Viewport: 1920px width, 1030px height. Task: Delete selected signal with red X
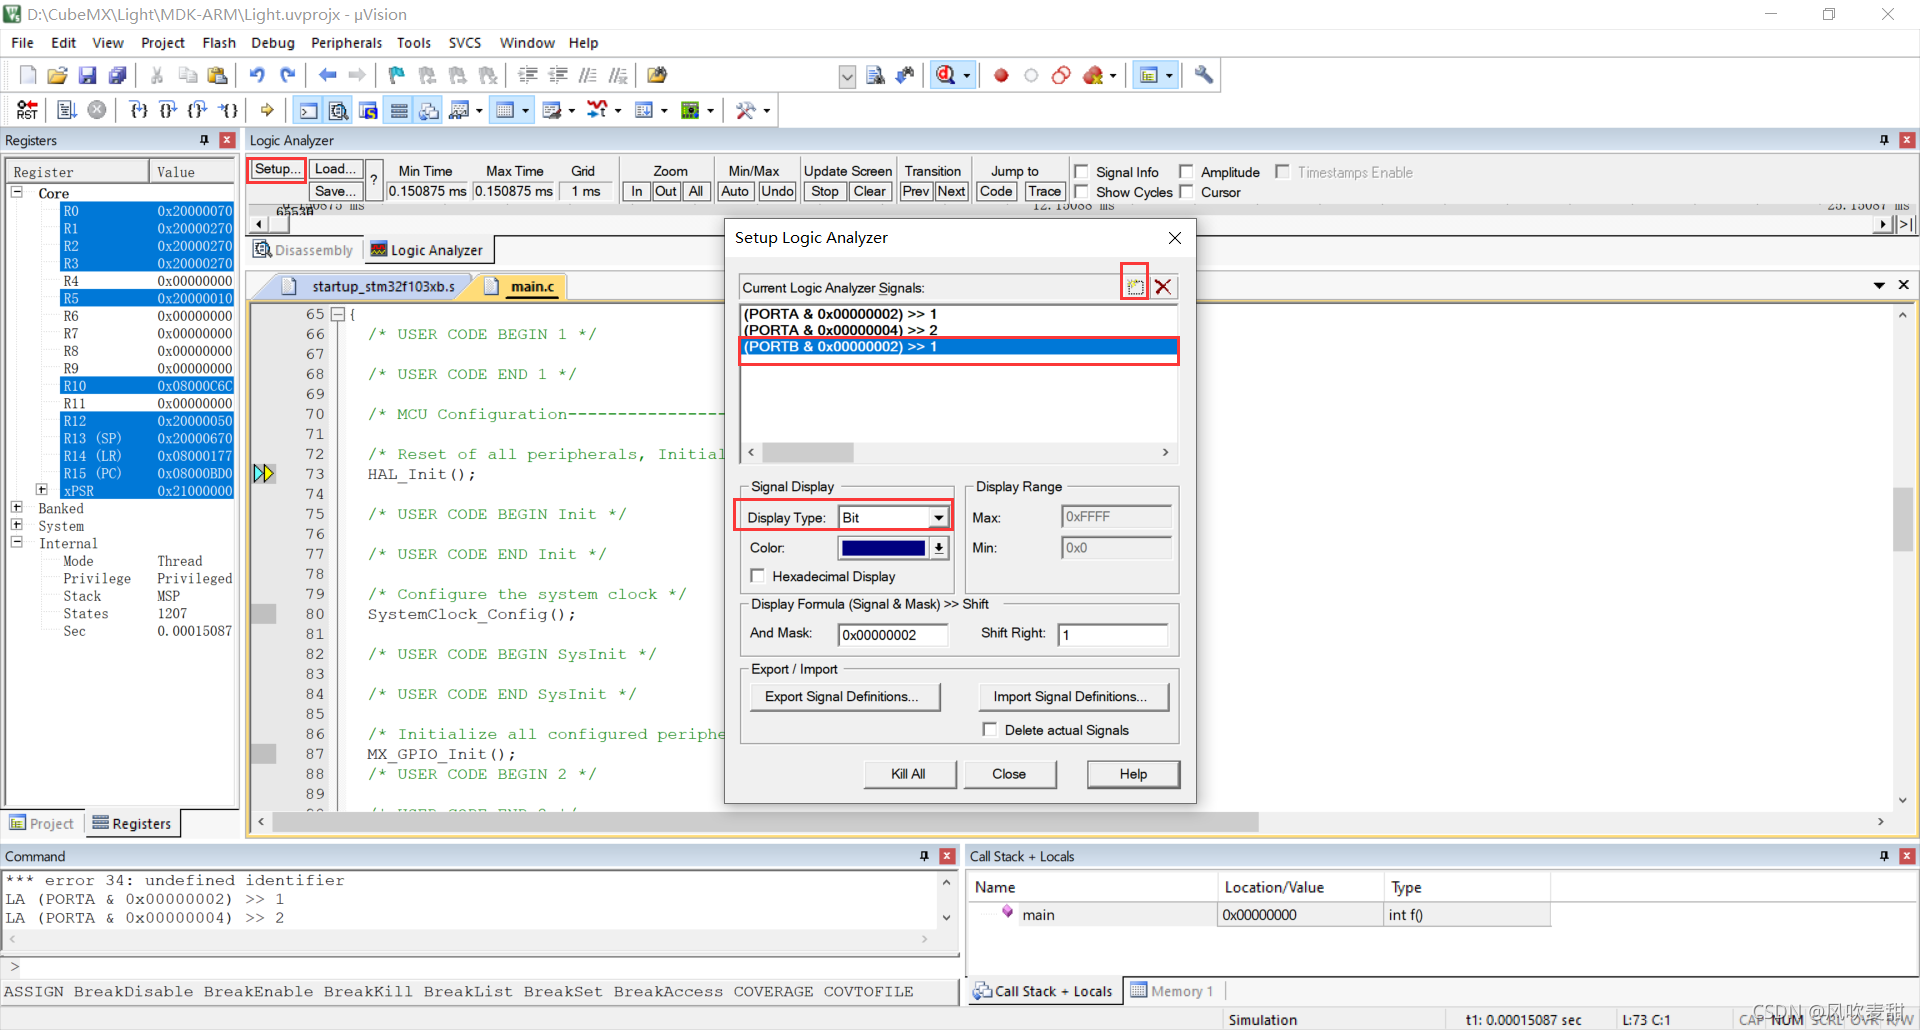click(x=1163, y=287)
